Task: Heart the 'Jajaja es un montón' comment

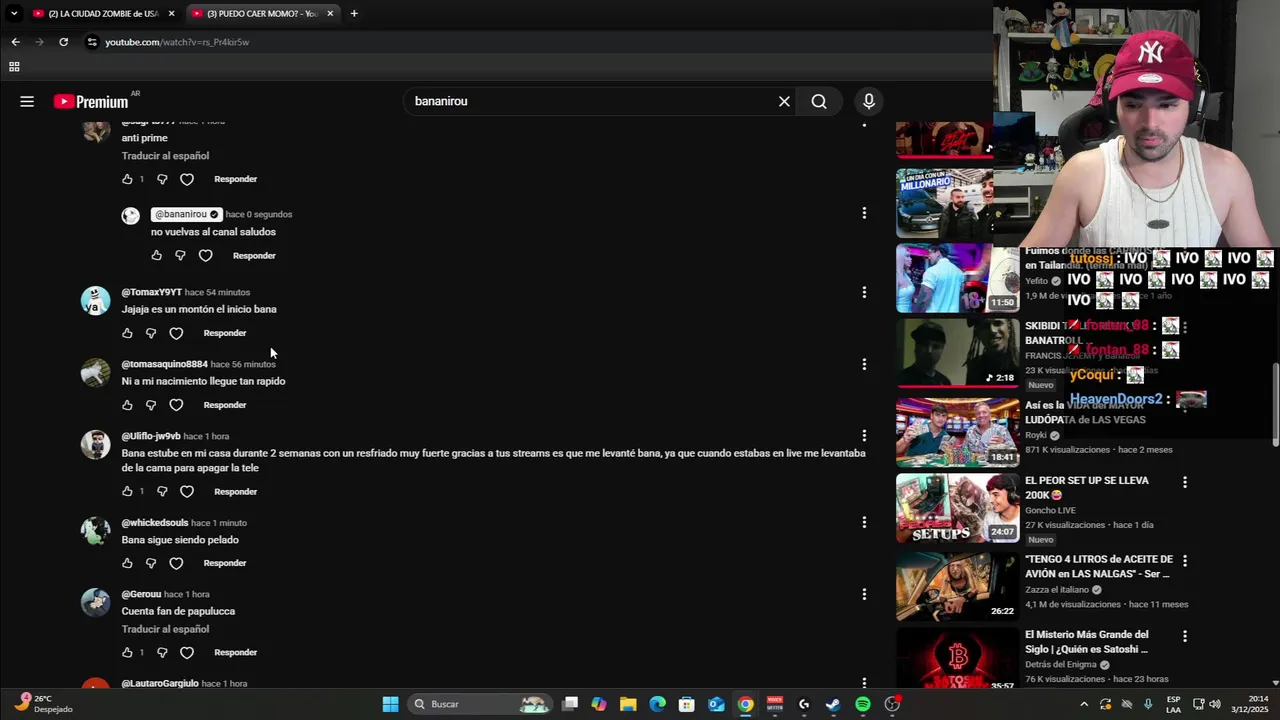Action: click(x=176, y=333)
